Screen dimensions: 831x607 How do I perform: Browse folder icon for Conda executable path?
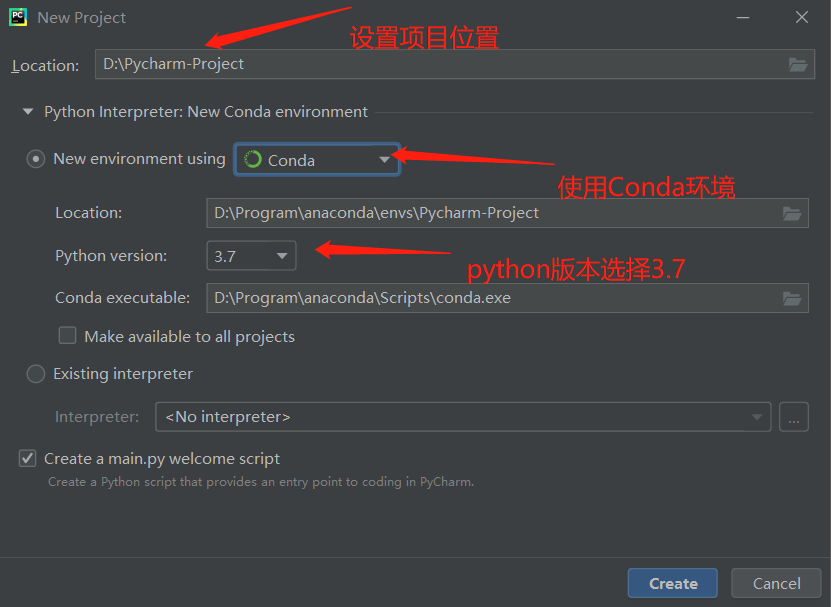(x=792, y=298)
